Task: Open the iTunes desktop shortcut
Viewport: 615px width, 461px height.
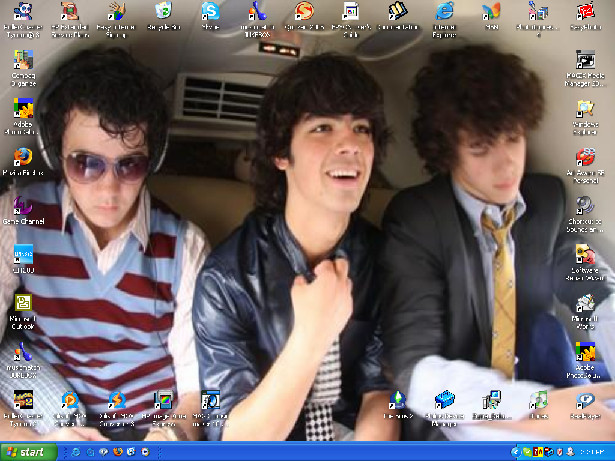Action: coord(538,400)
